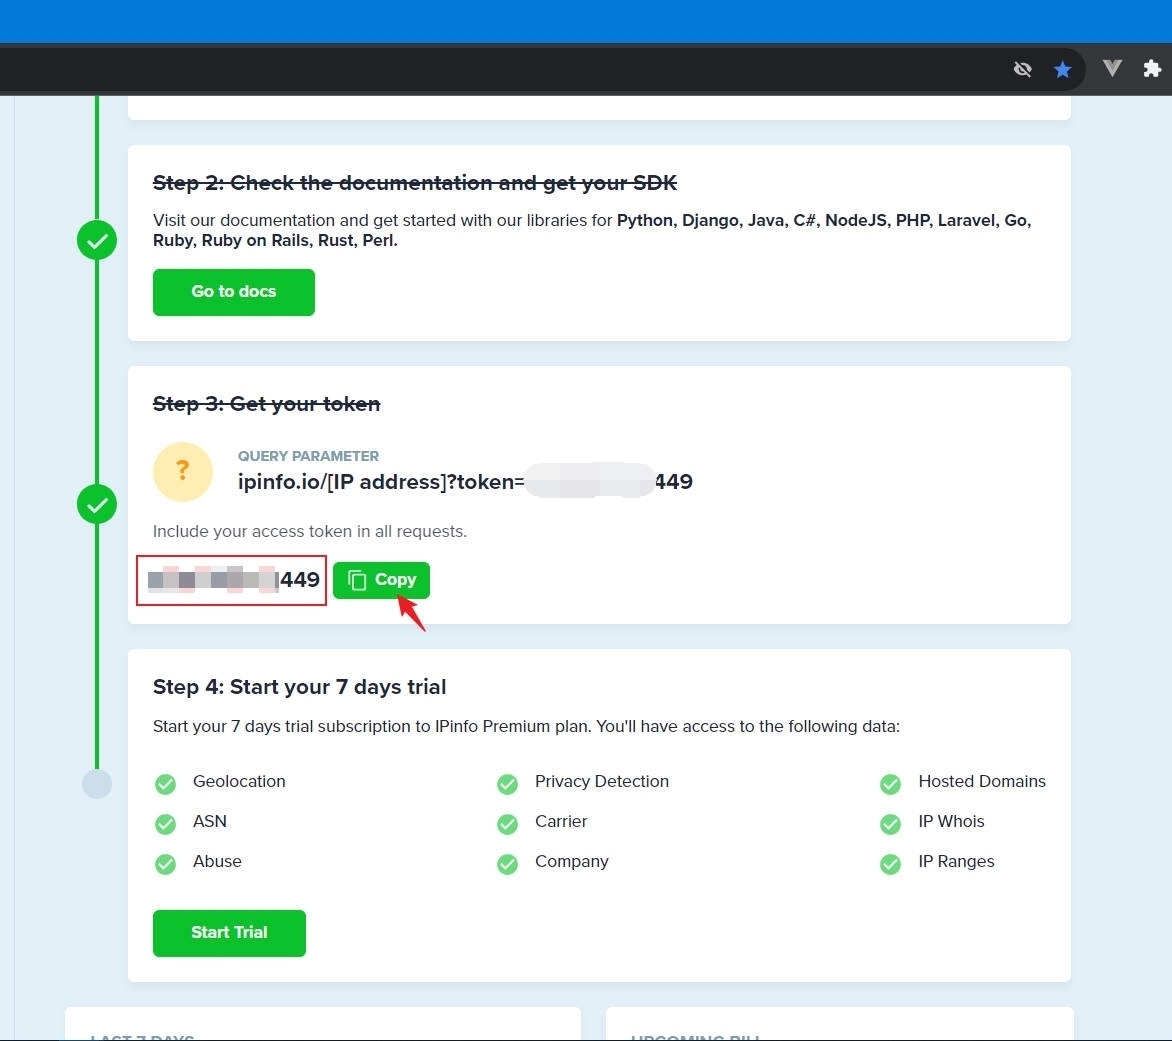Click the Step 3 green checkmark circle
The image size is (1172, 1041).
pyautogui.click(x=97, y=504)
